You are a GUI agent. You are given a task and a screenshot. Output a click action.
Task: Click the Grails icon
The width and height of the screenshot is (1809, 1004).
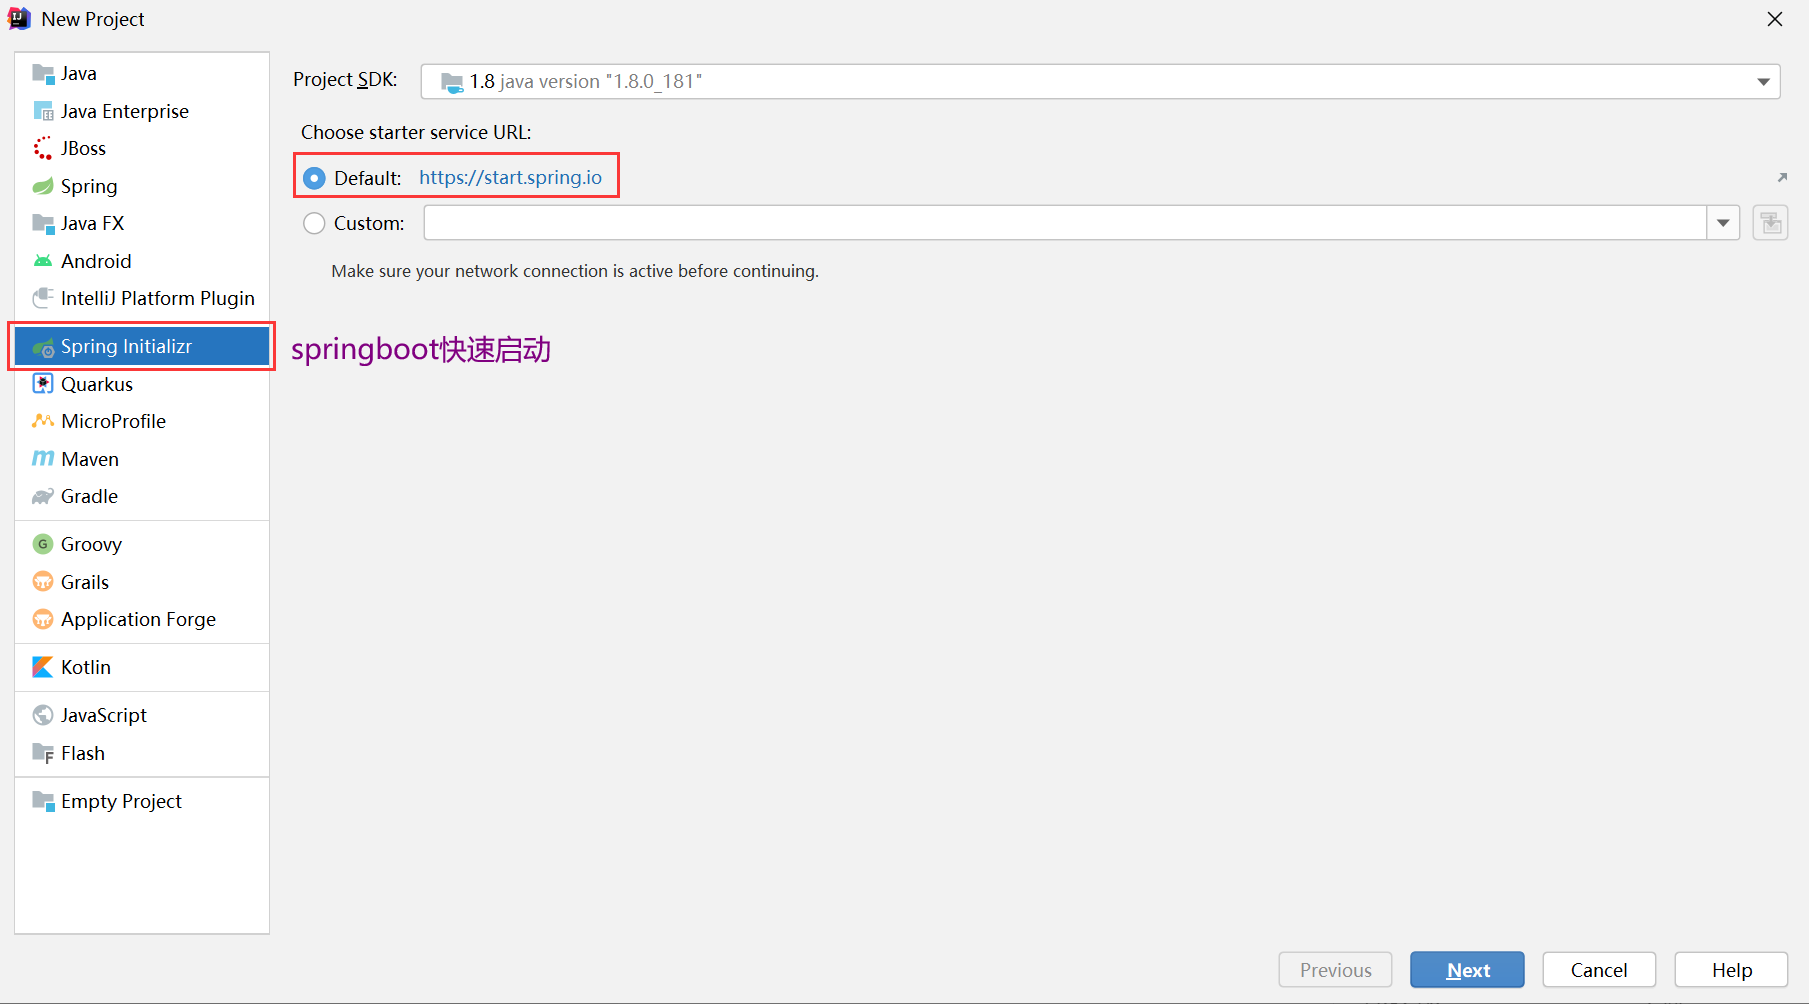(x=43, y=582)
